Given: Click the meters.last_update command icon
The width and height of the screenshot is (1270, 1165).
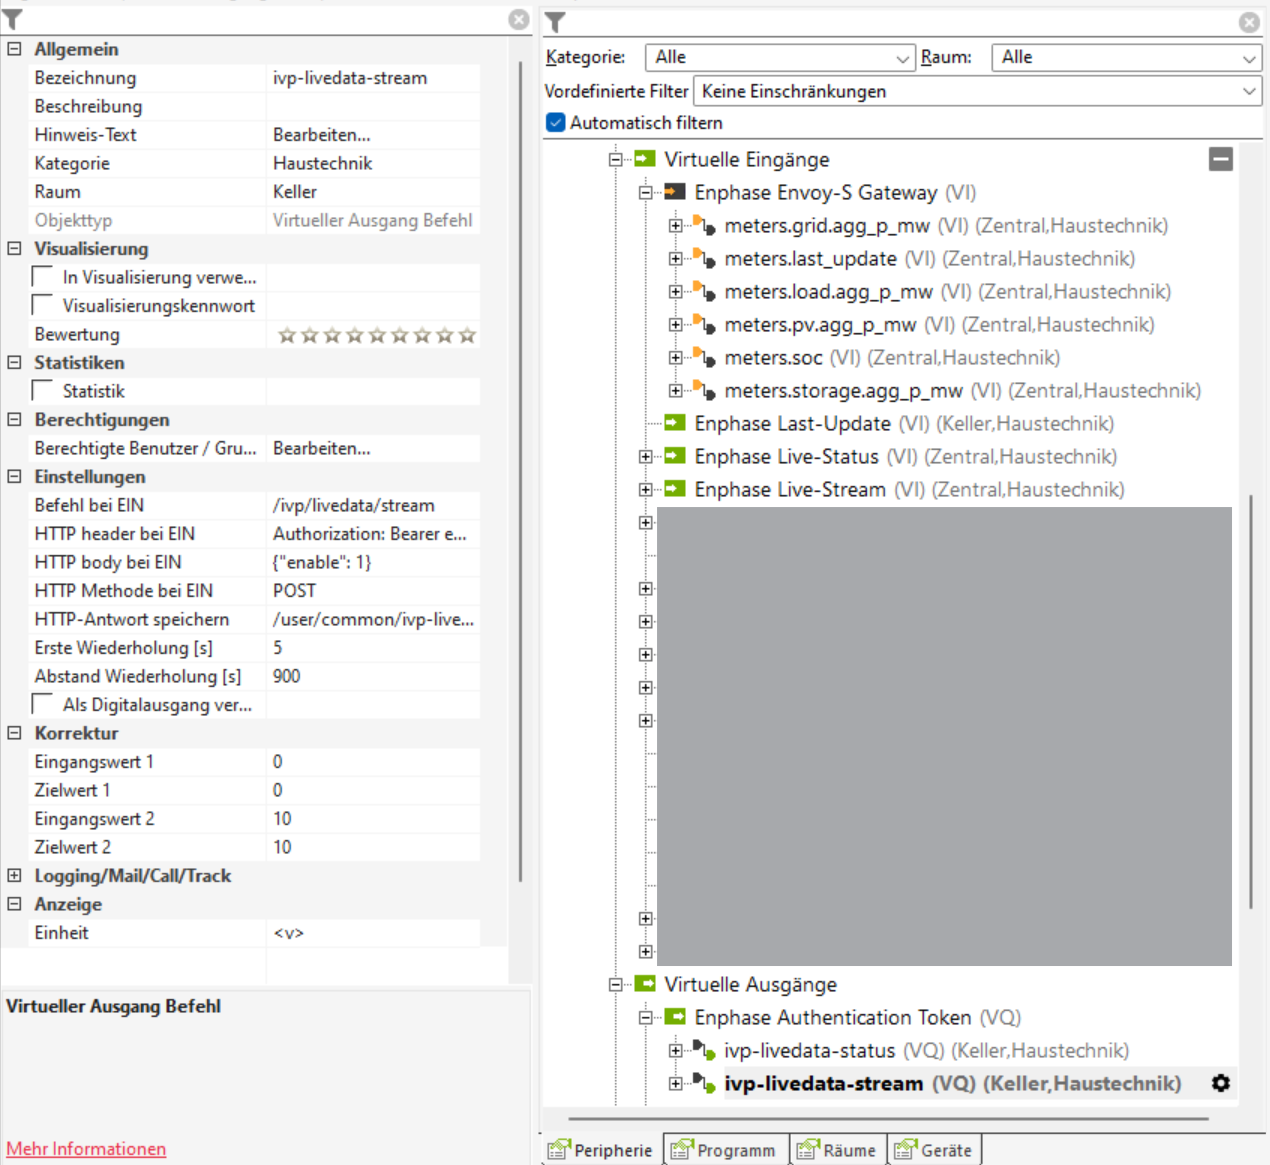Looking at the screenshot, I should coord(705,258).
